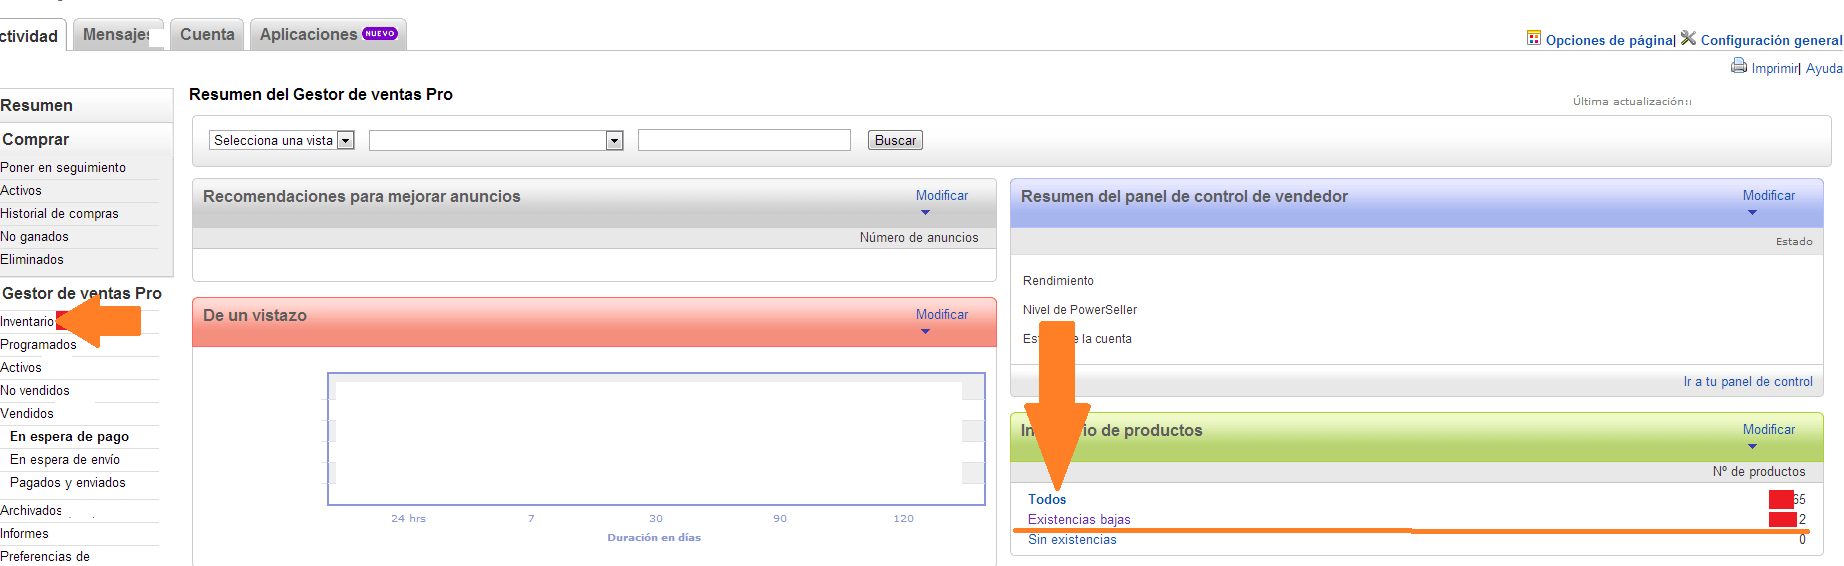This screenshot has width=1844, height=566.
Task: Expand the second filter combo box
Action: coord(614,141)
